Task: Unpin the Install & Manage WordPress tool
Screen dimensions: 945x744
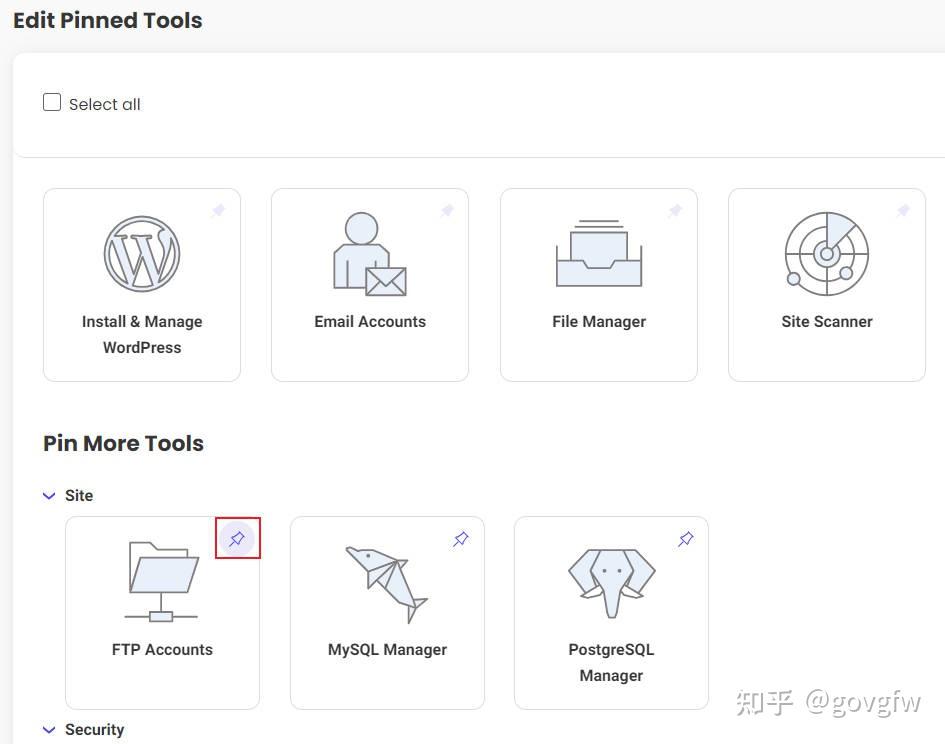Action: pyautogui.click(x=218, y=211)
